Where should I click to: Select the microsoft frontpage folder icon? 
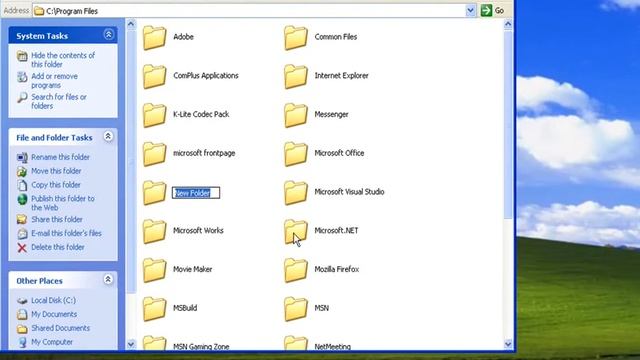click(154, 154)
